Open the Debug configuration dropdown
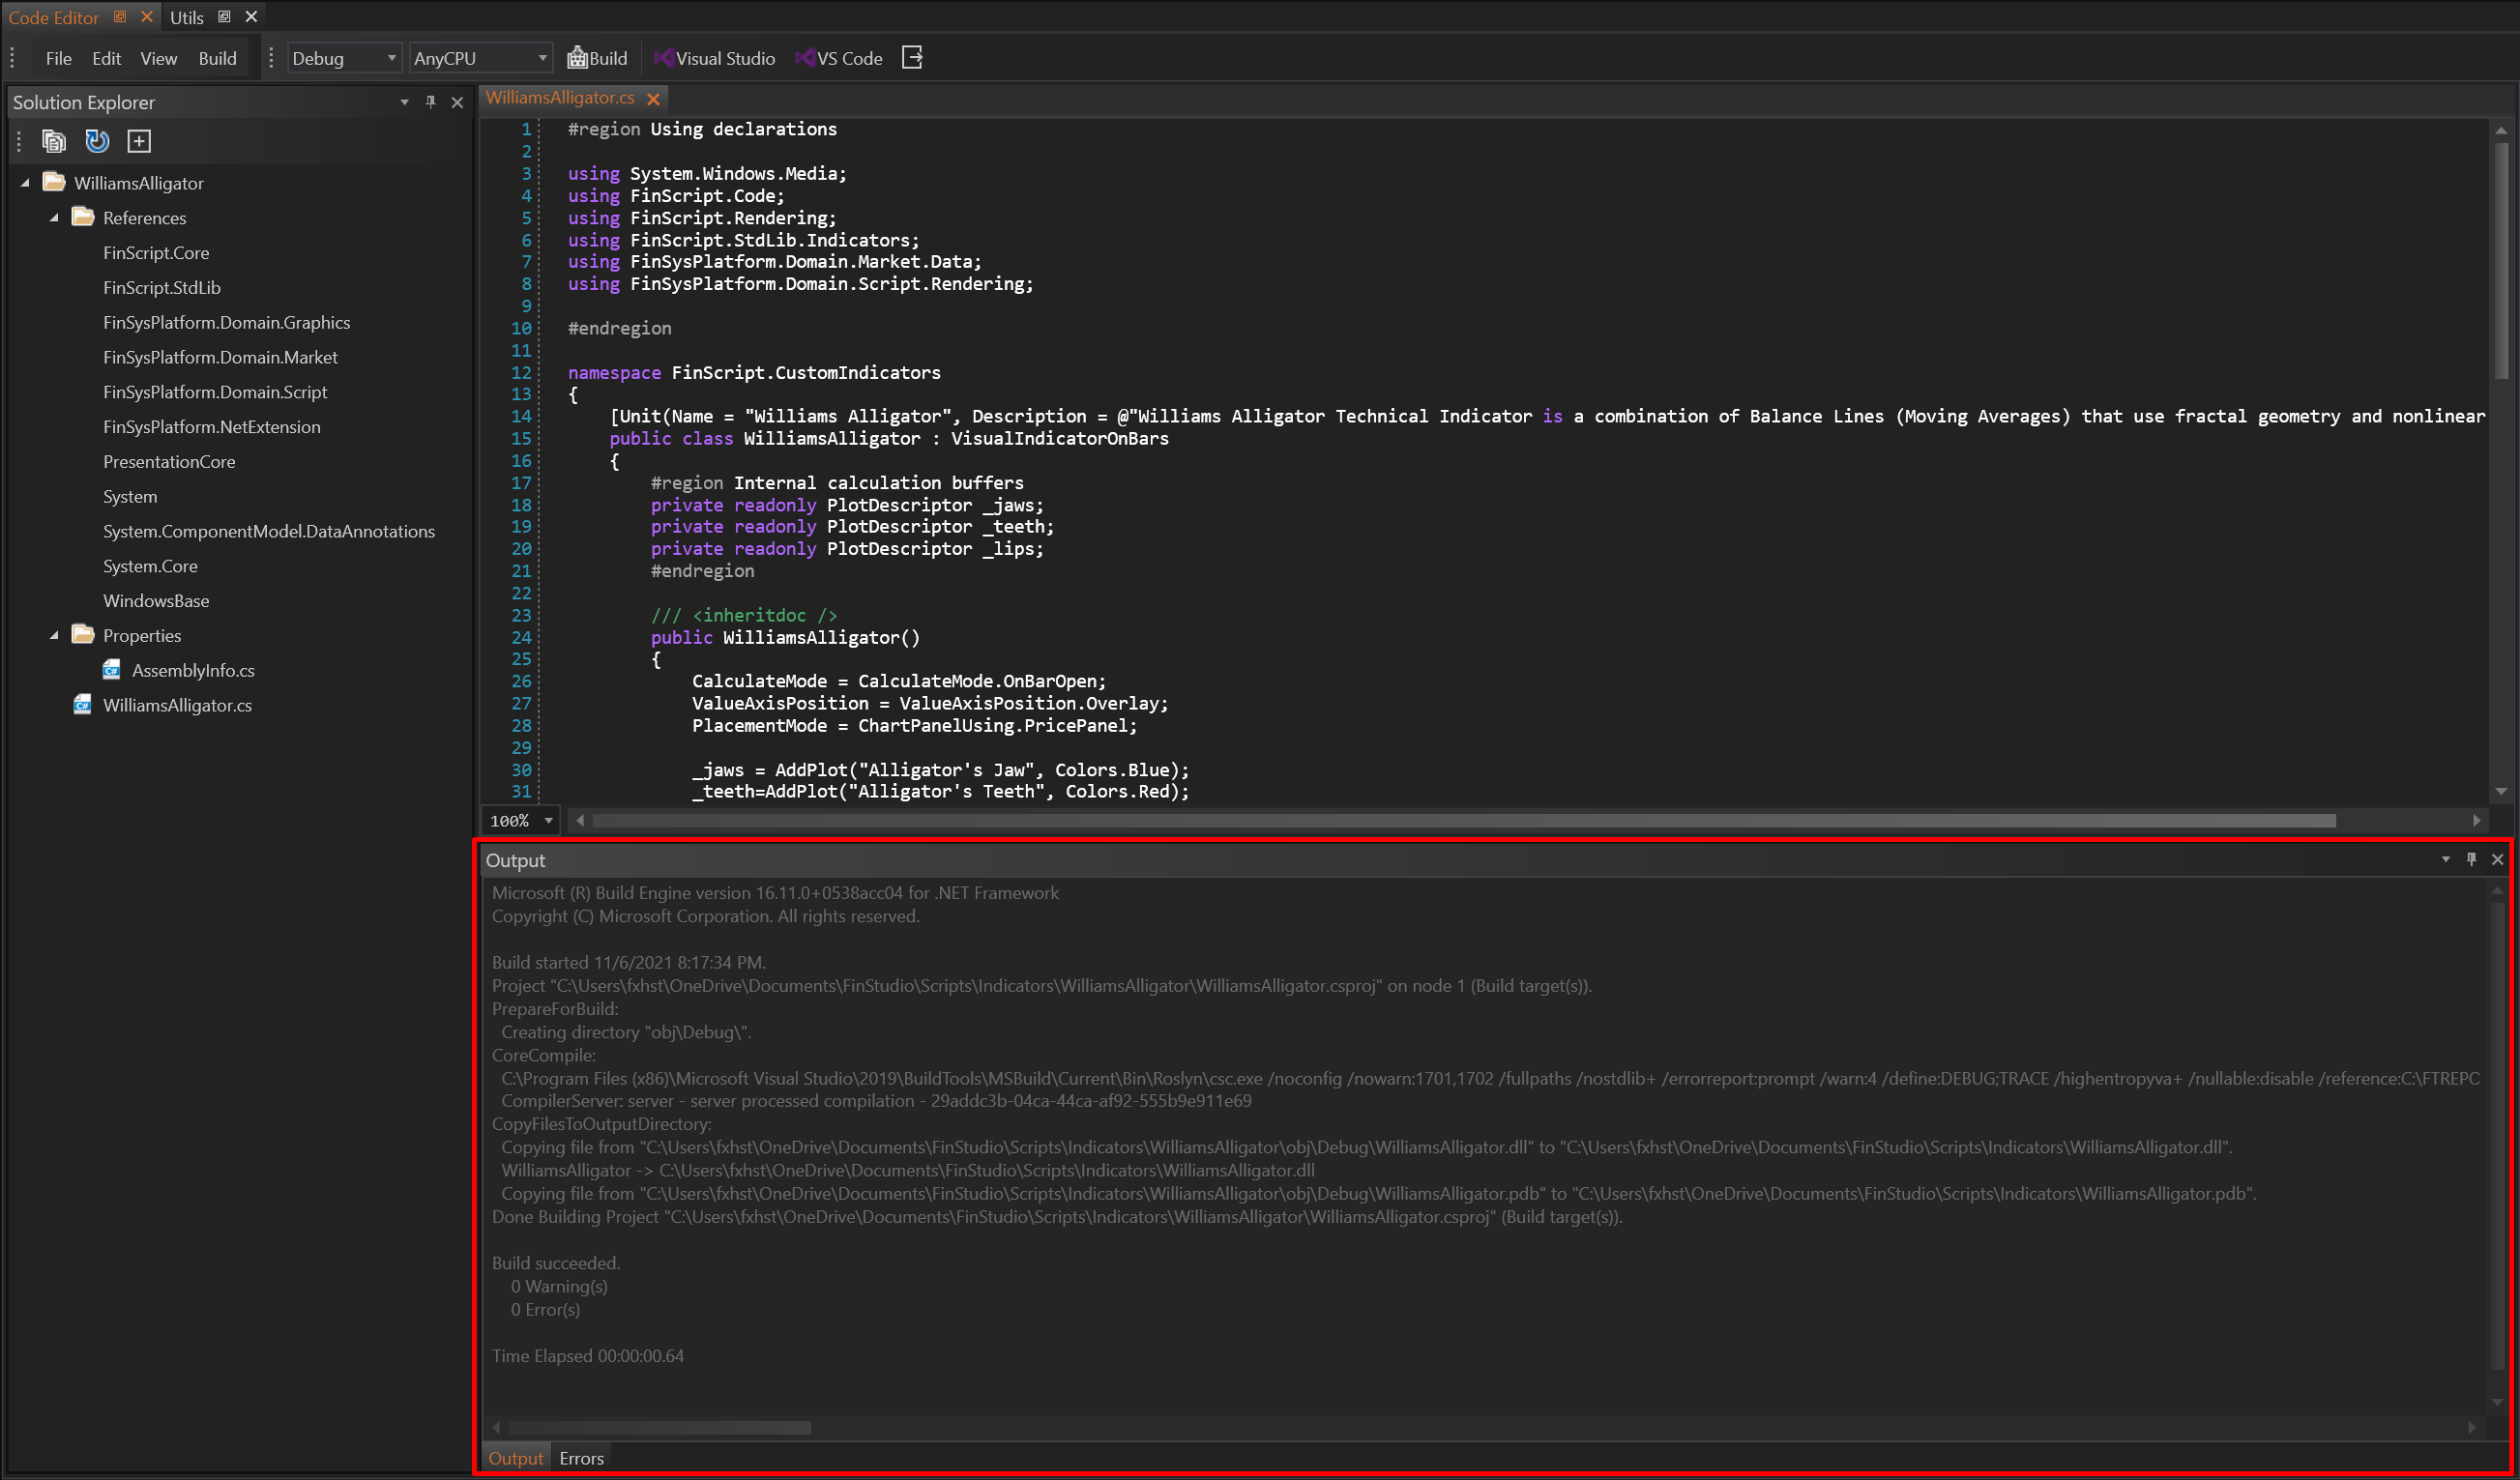The image size is (2520, 1480). coord(344,58)
